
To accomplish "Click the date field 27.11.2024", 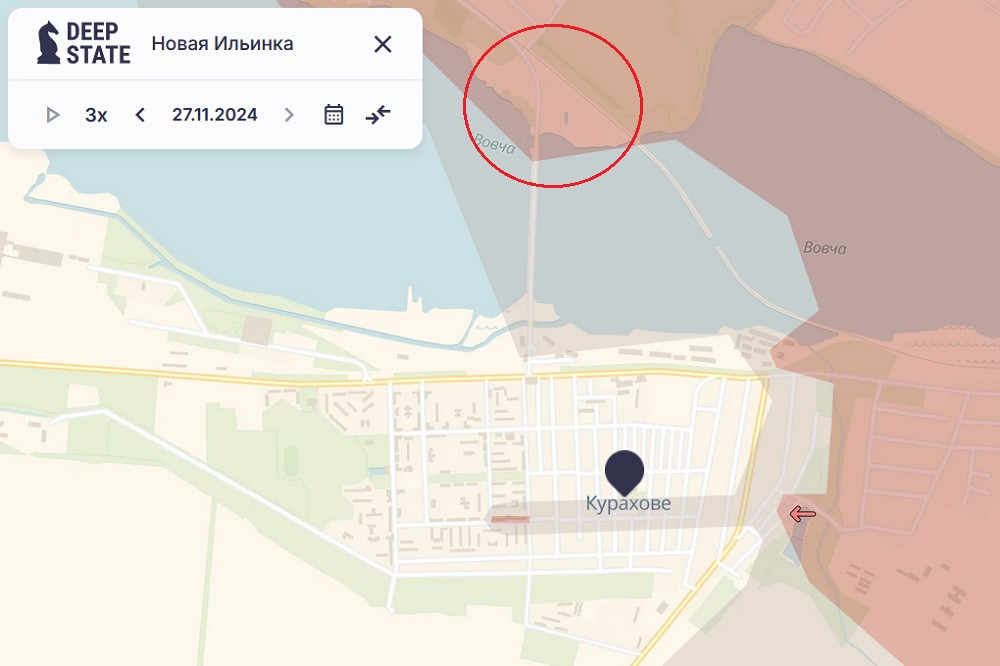I will coord(214,115).
